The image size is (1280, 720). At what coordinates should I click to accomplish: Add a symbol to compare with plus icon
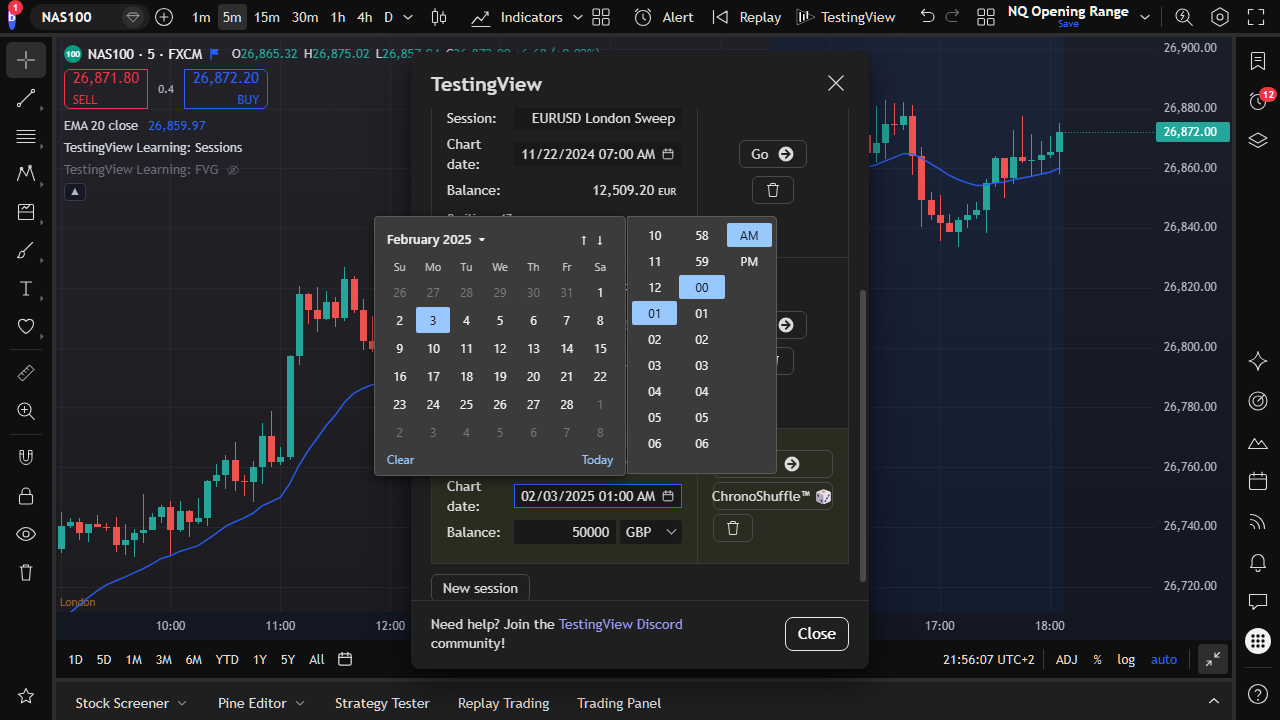click(164, 17)
